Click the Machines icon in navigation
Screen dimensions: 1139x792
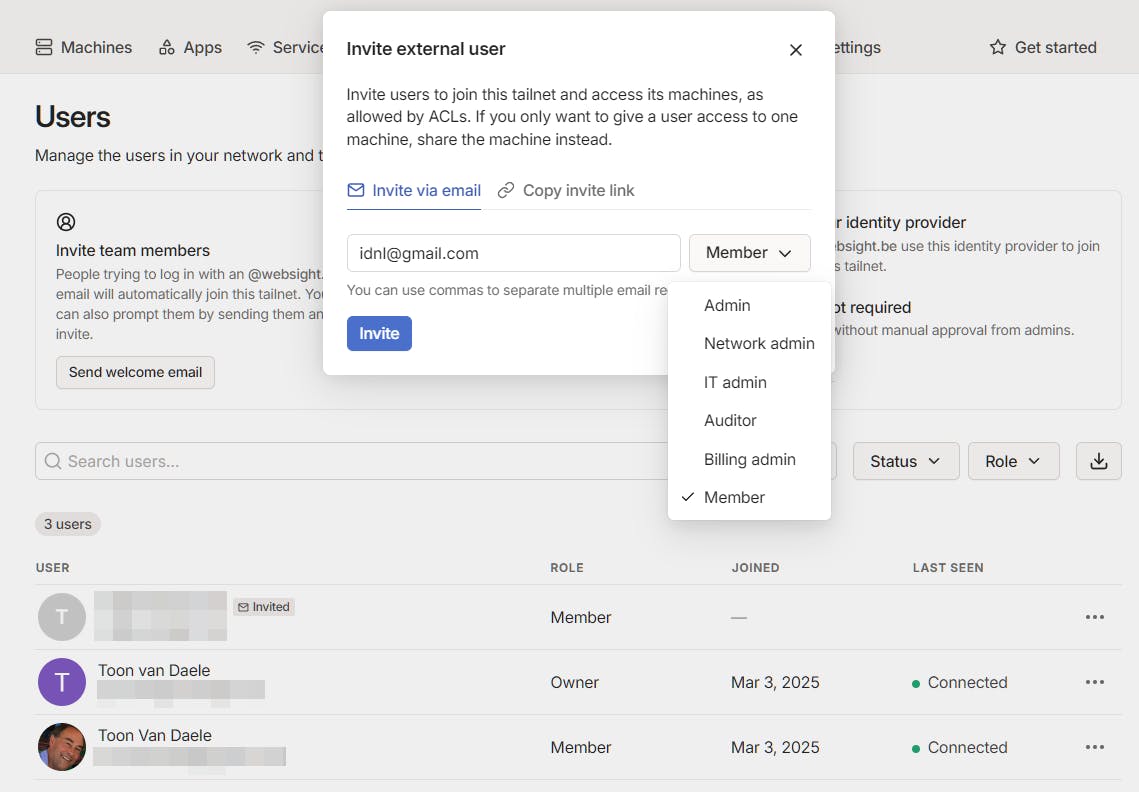pos(44,47)
